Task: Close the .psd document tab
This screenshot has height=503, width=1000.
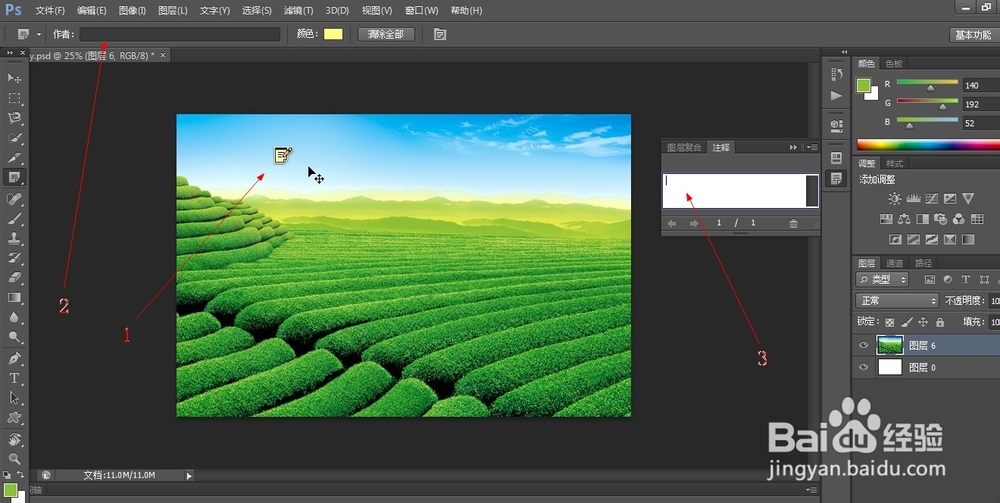Action: (163, 55)
